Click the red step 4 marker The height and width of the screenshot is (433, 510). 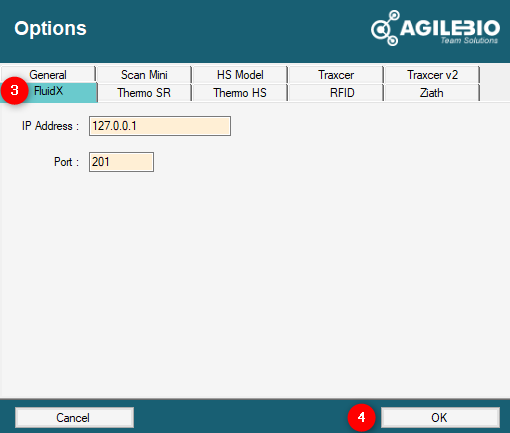[x=361, y=417]
